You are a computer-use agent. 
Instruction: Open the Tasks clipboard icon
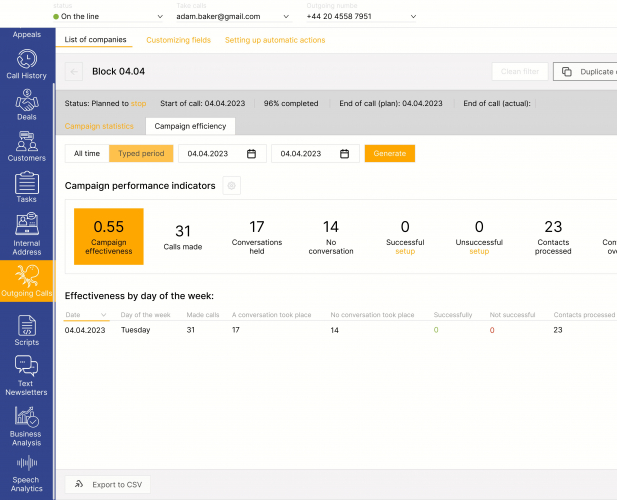coord(27,183)
